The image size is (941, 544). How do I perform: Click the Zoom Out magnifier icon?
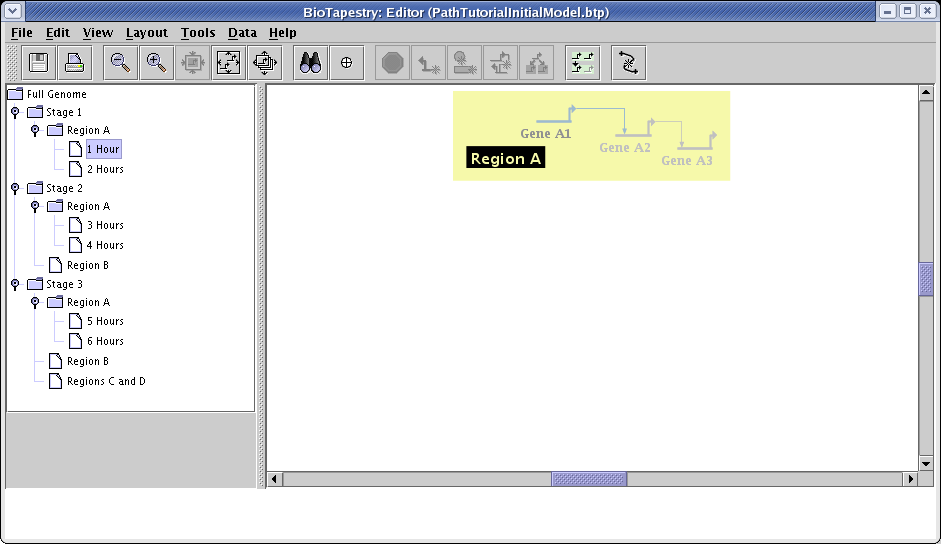120,63
